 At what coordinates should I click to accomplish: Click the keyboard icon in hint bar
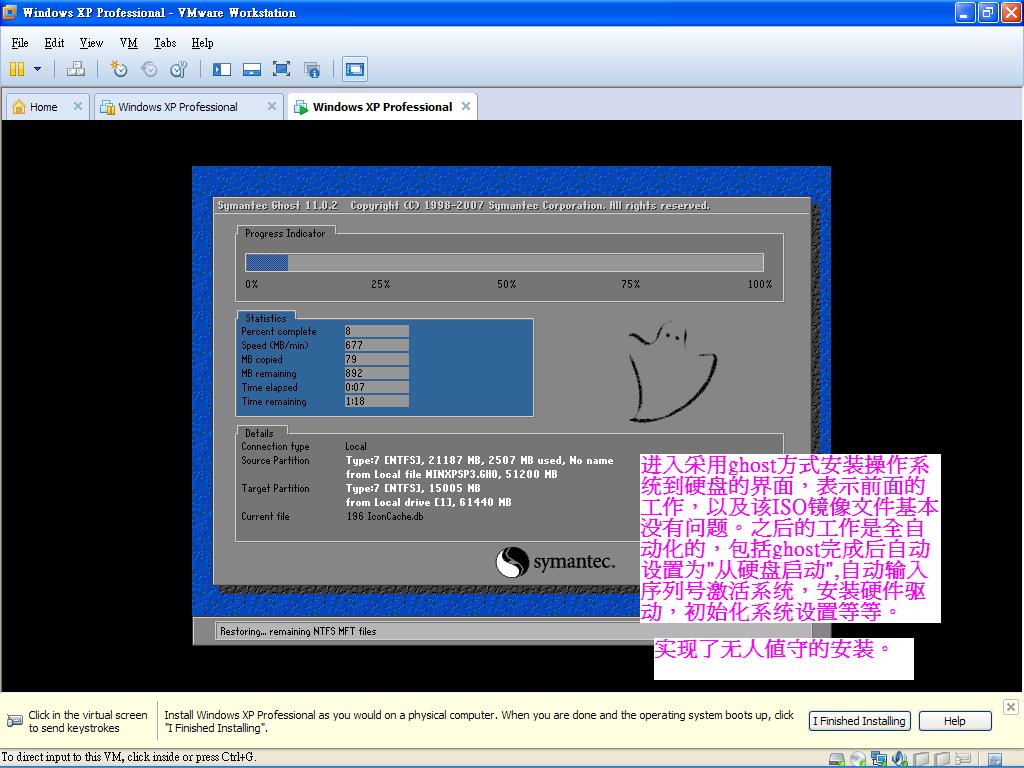pyautogui.click(x=14, y=721)
